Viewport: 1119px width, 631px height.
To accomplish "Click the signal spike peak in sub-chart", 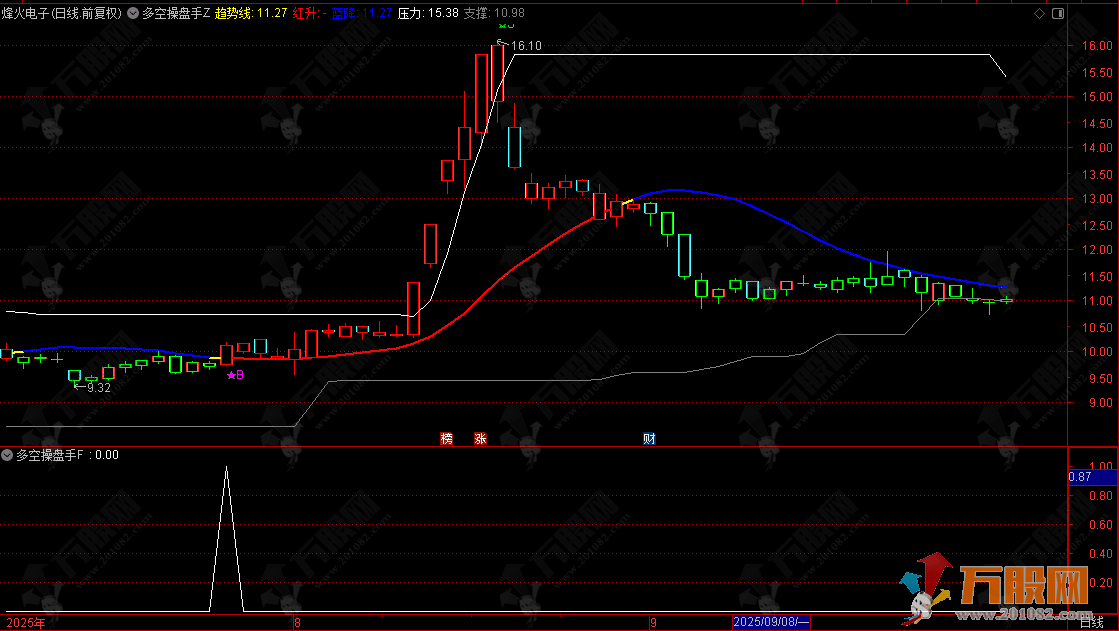I will coord(227,468).
